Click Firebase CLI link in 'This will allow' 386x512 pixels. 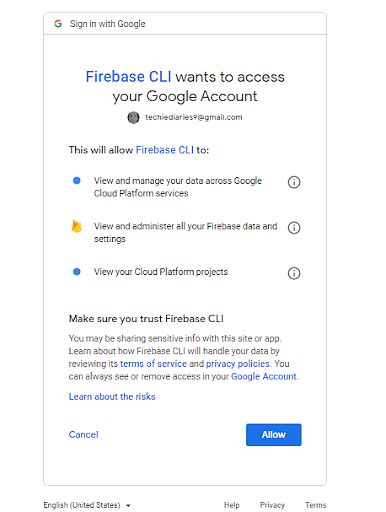(x=165, y=150)
